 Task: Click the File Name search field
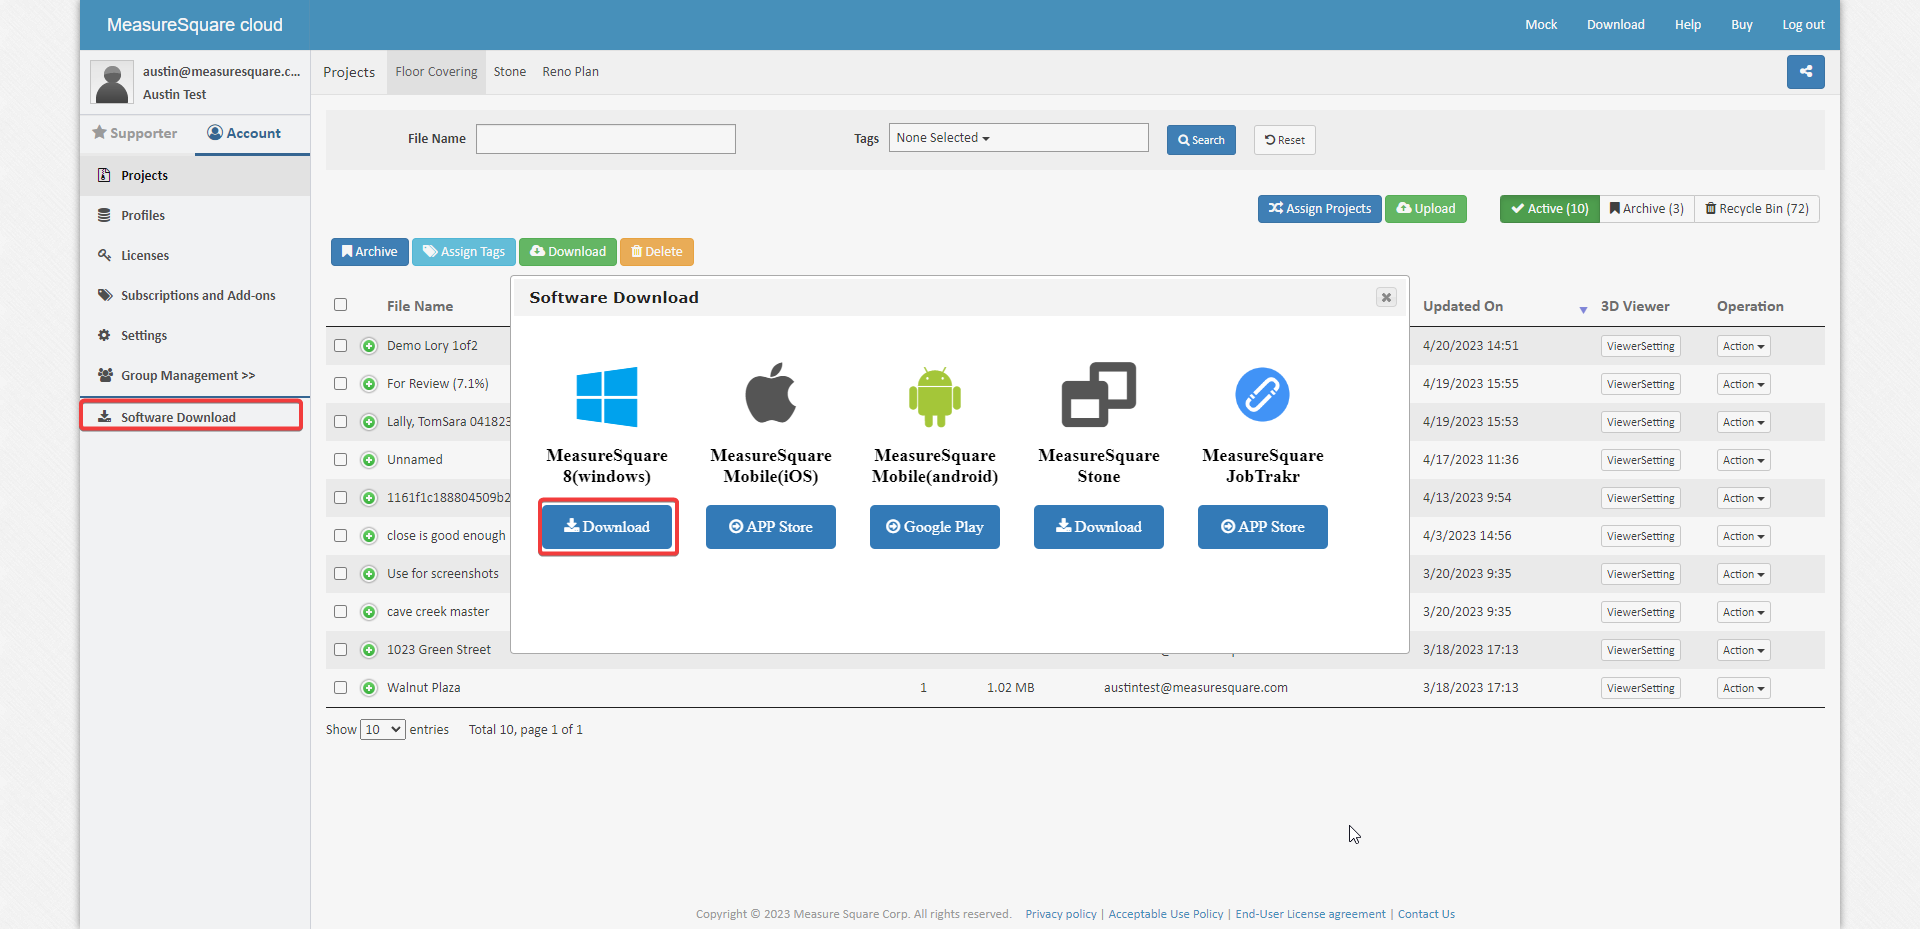(606, 139)
